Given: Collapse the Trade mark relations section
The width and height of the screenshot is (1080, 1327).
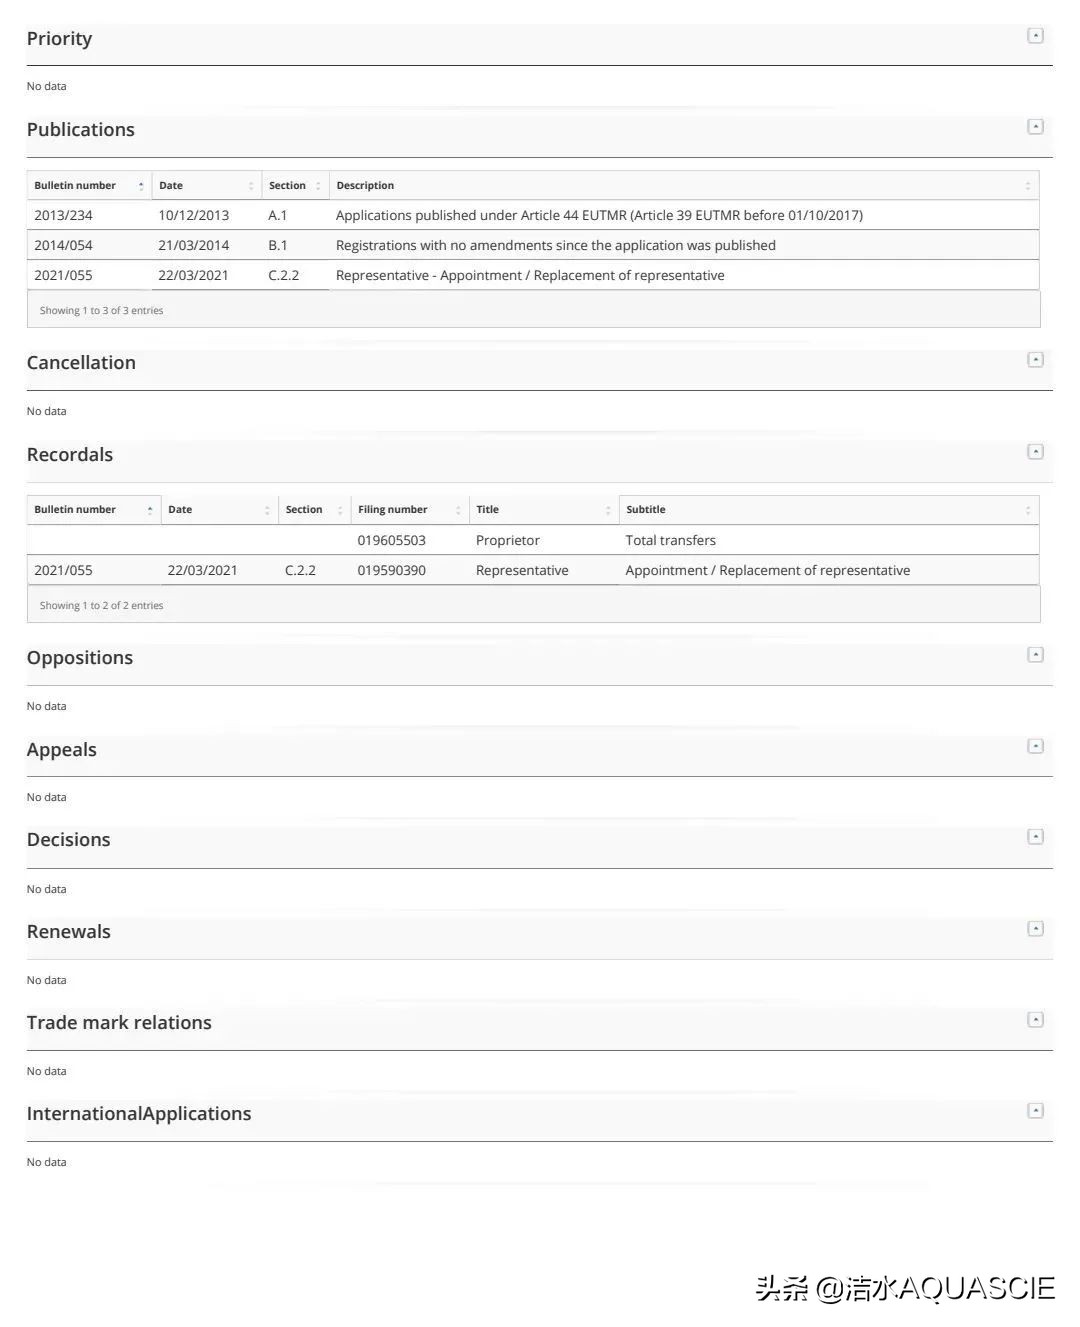Looking at the screenshot, I should [1035, 1020].
